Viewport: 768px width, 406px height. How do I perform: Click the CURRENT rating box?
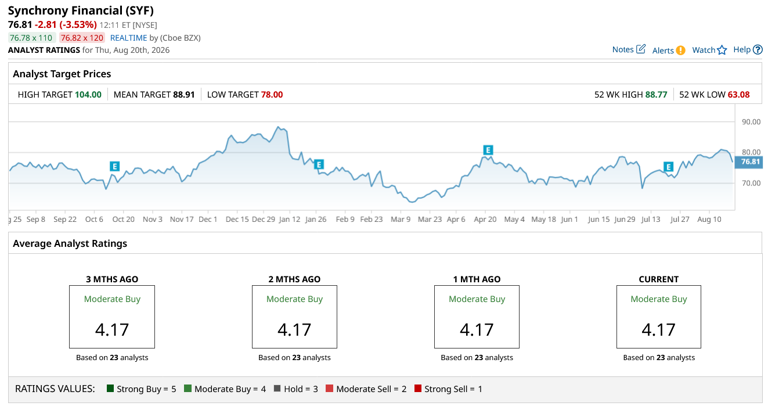(x=658, y=317)
